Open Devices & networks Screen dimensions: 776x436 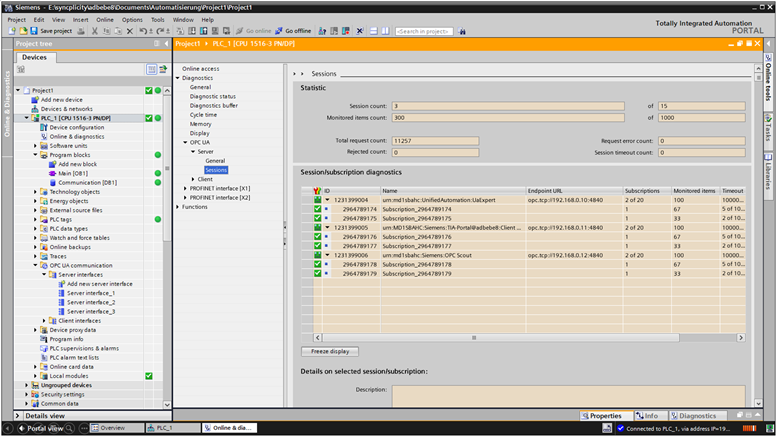[x=66, y=109]
